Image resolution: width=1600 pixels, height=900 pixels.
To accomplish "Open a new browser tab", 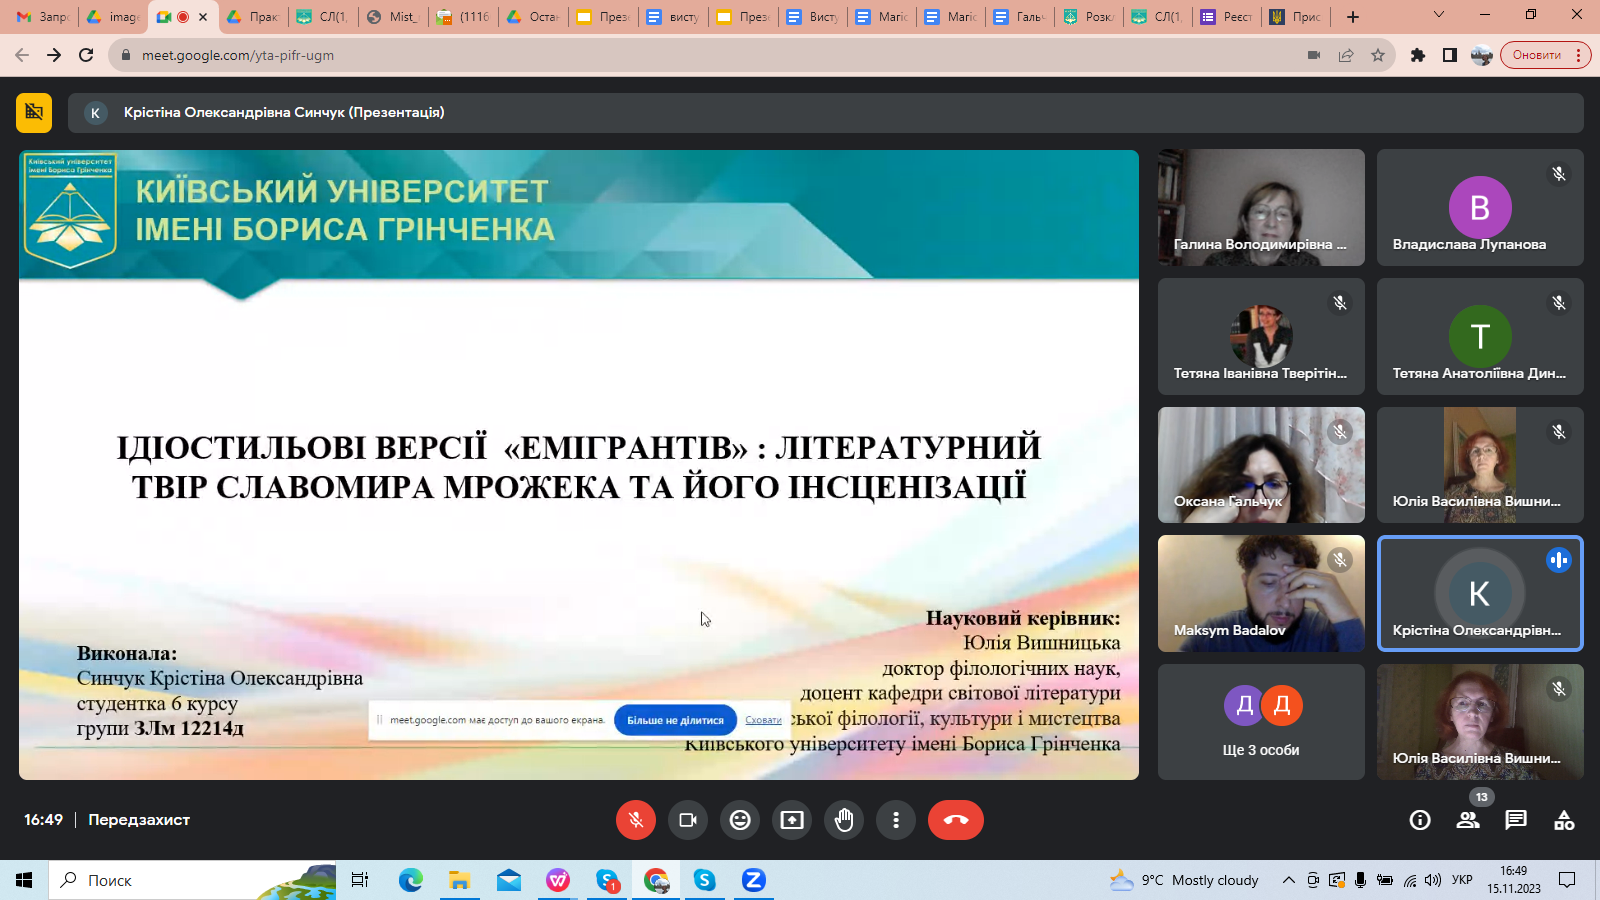I will click(1353, 17).
